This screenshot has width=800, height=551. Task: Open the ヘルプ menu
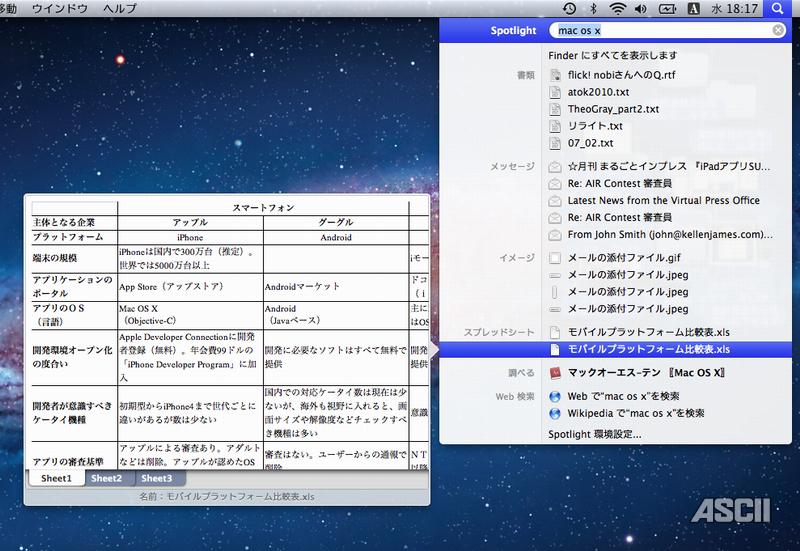(x=120, y=8)
